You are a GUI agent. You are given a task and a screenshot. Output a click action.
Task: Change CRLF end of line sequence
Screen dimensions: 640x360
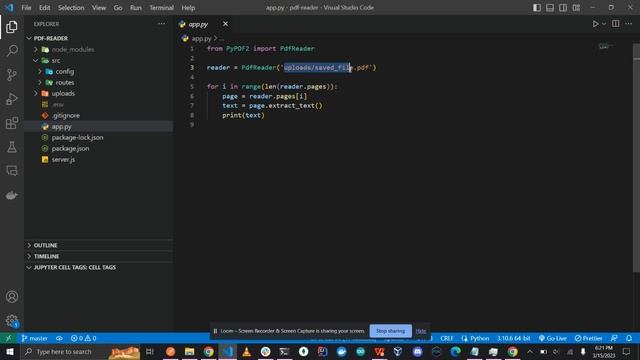[x=447, y=338]
